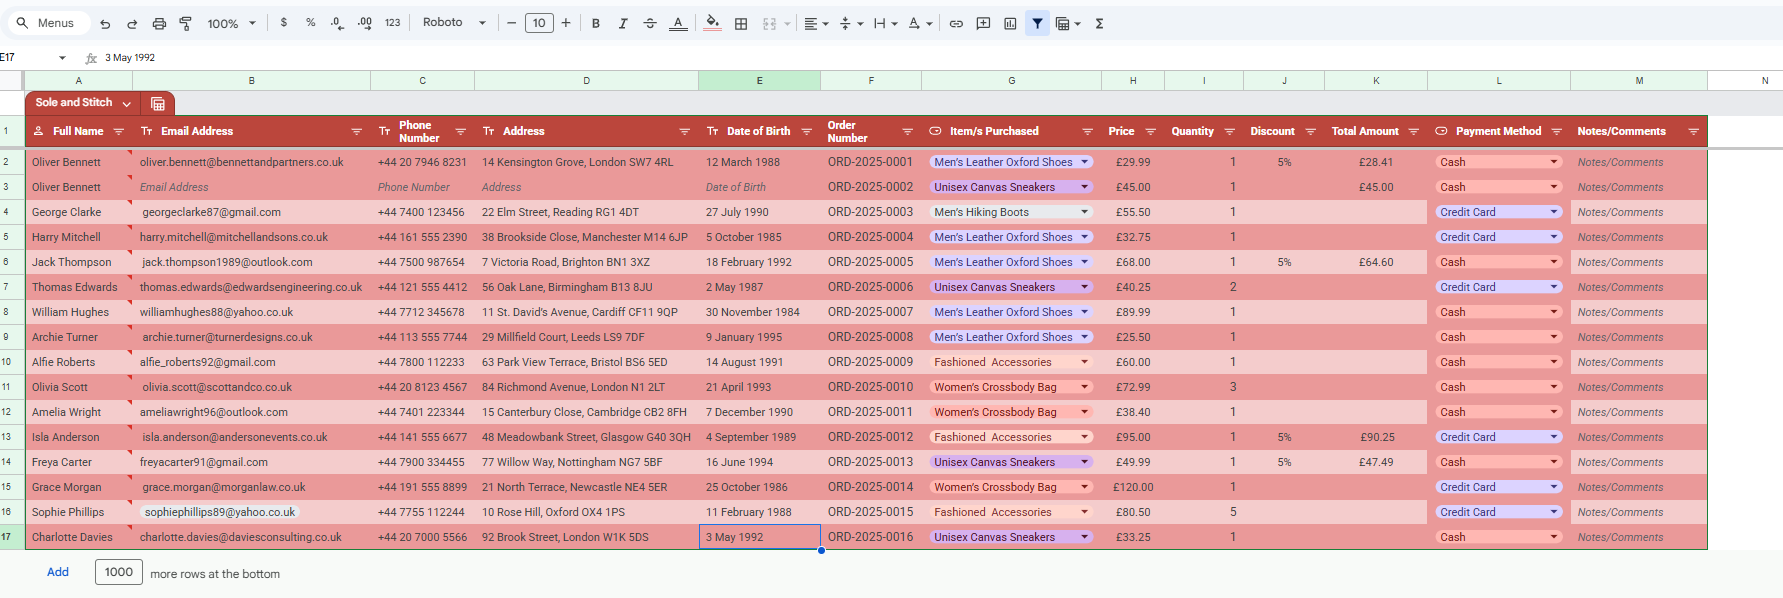The width and height of the screenshot is (1783, 598).
Task: Open the Email Address column filter
Action: coord(356,131)
